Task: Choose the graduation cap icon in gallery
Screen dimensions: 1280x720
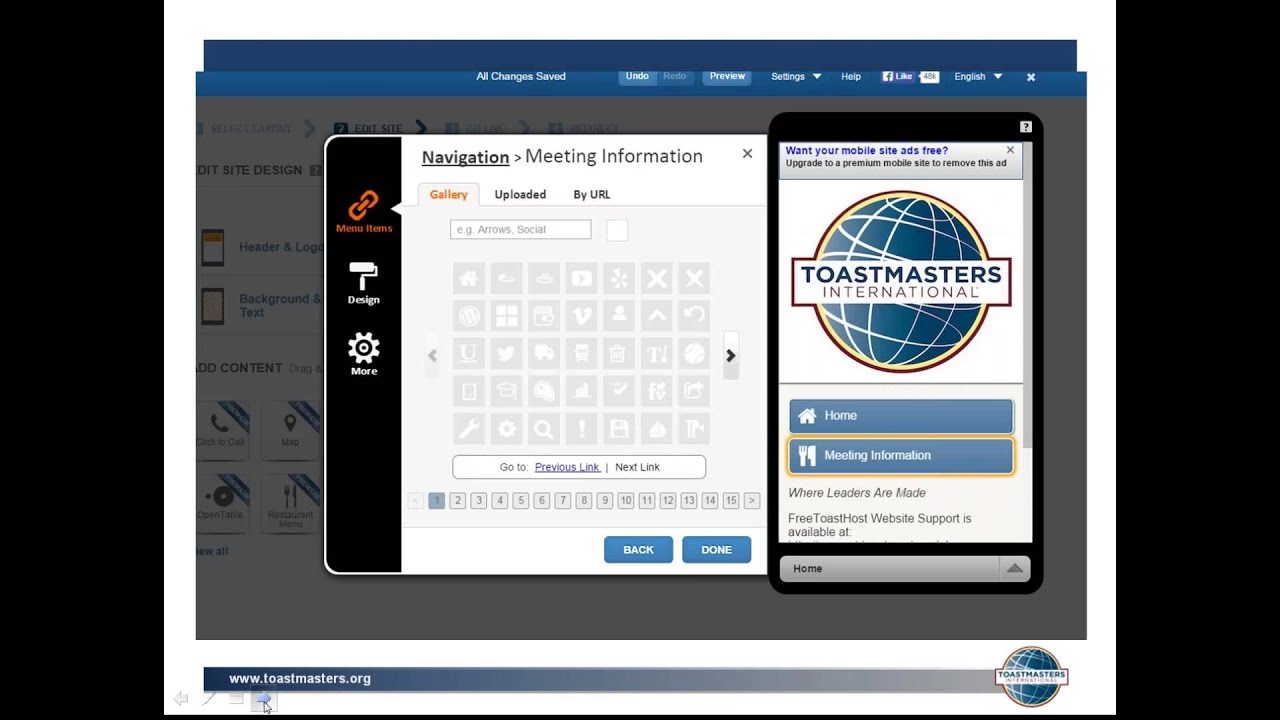Action: tap(506, 391)
